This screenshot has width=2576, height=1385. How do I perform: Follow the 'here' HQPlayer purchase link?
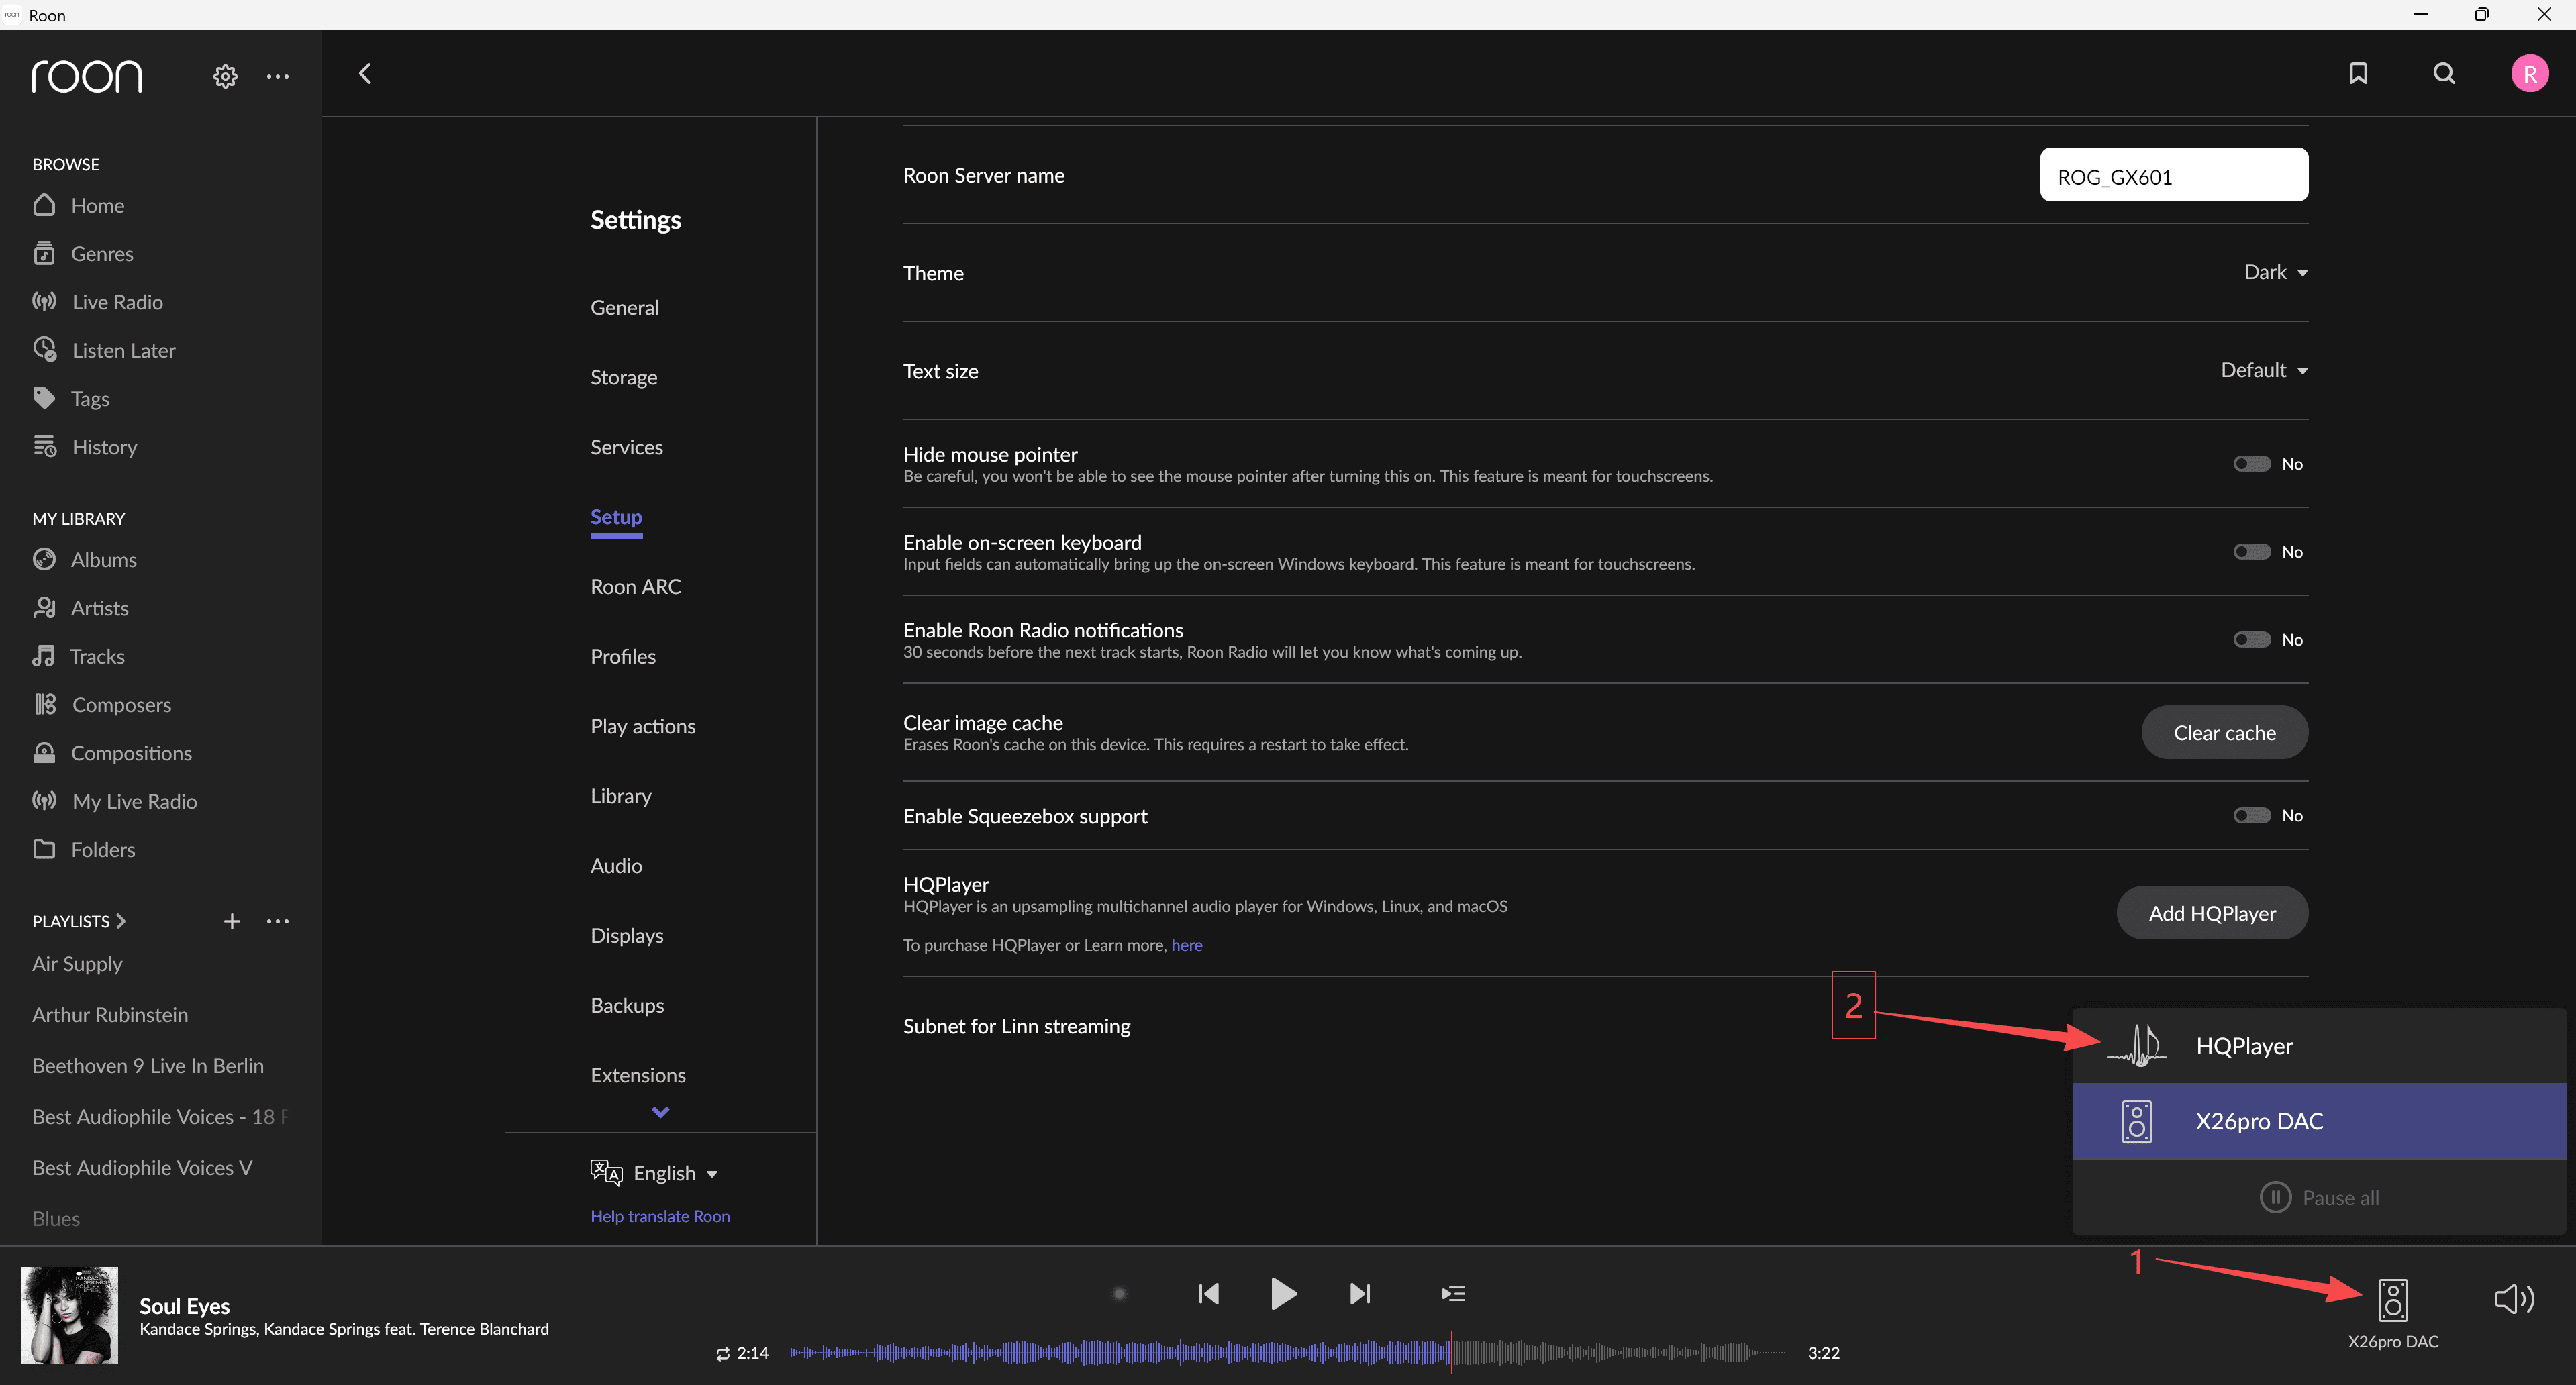(x=1186, y=945)
